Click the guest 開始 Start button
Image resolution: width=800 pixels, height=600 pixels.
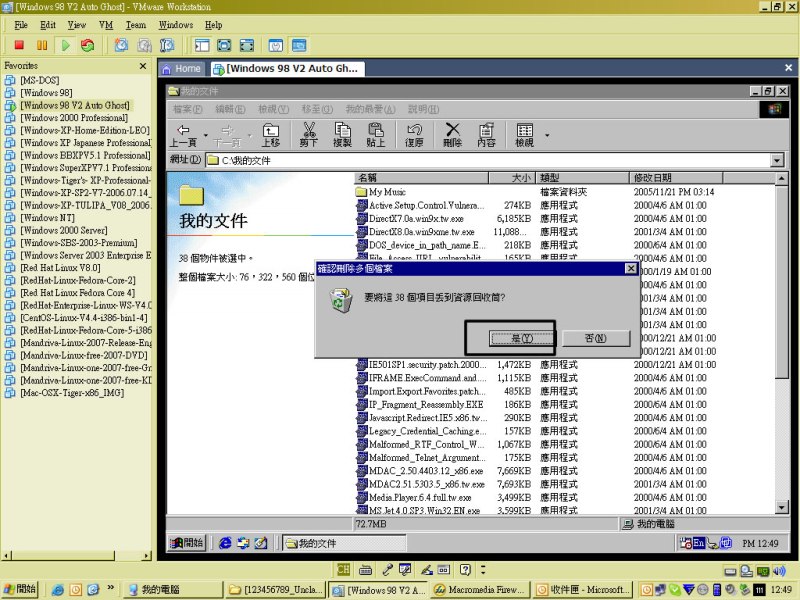click(x=187, y=543)
